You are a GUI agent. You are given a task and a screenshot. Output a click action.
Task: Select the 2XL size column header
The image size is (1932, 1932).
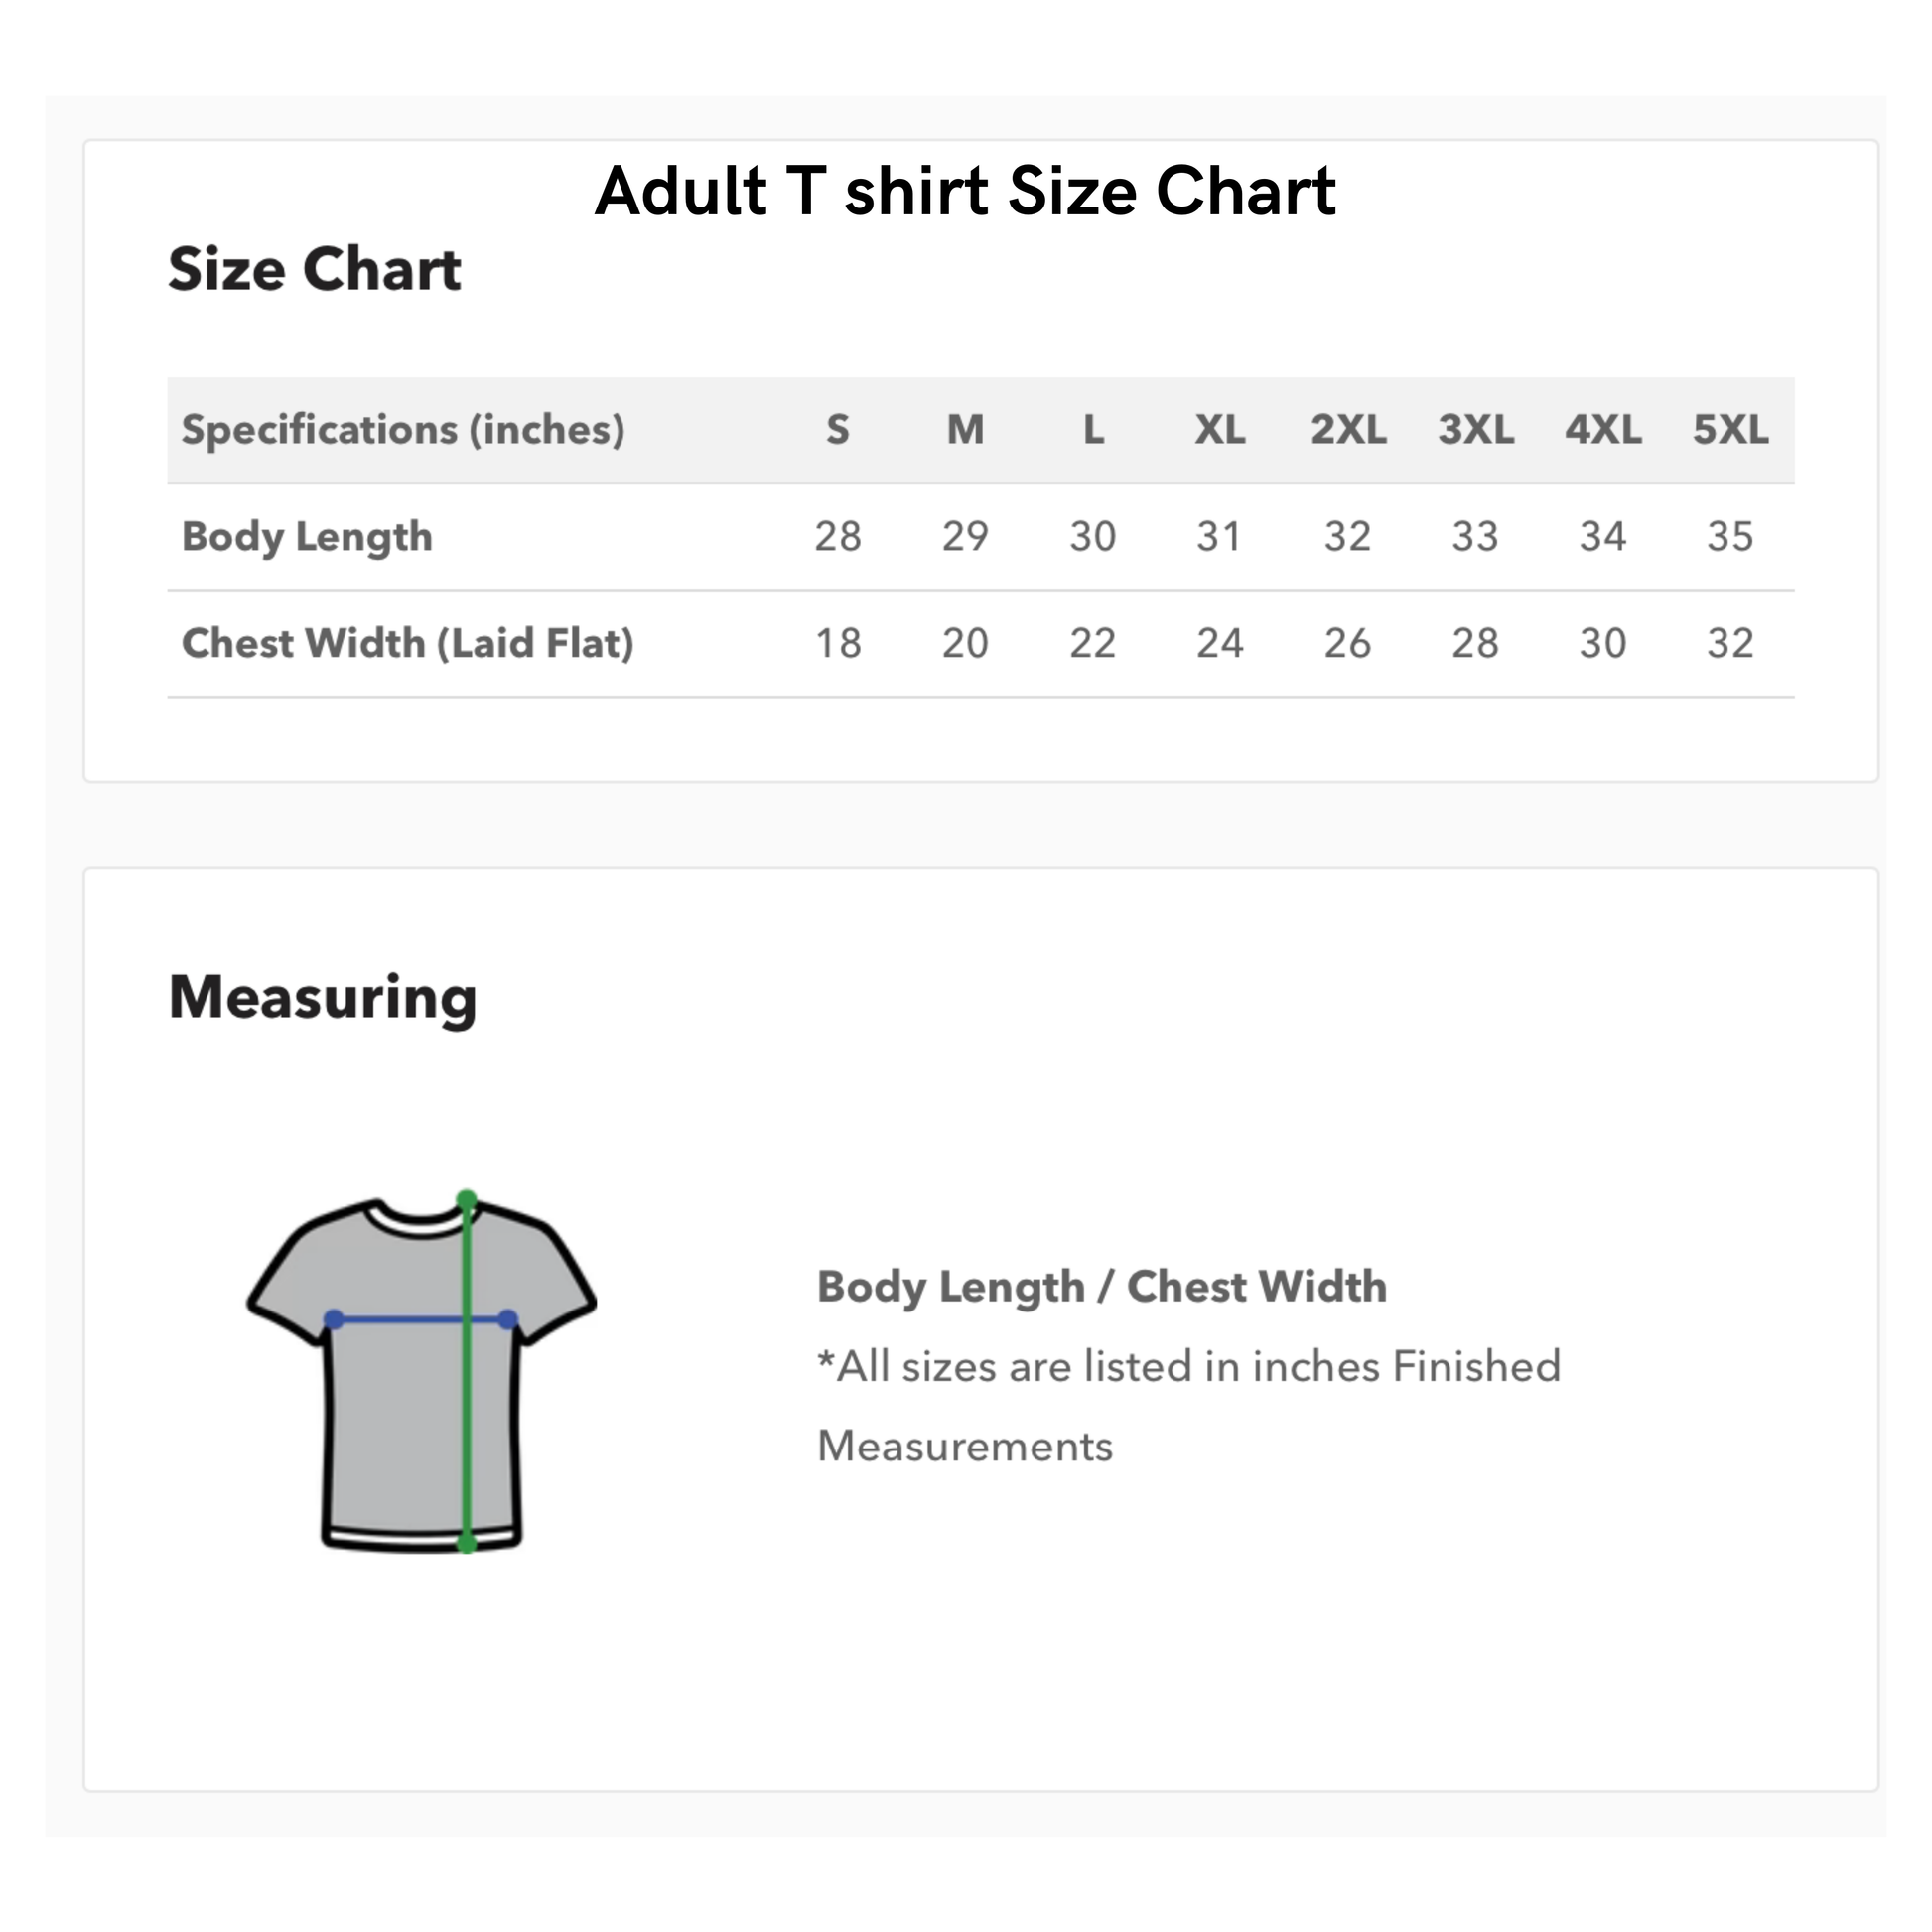click(1347, 430)
